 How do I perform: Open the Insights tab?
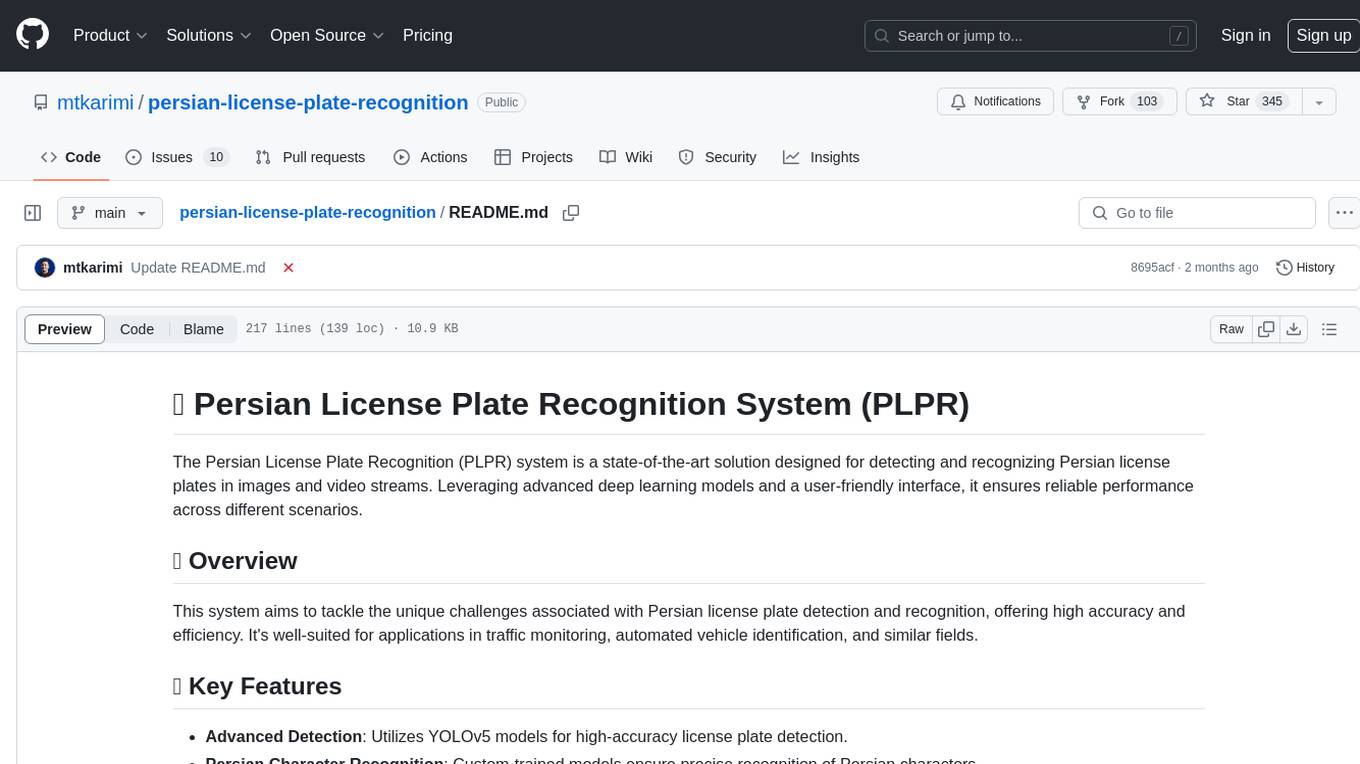(821, 157)
